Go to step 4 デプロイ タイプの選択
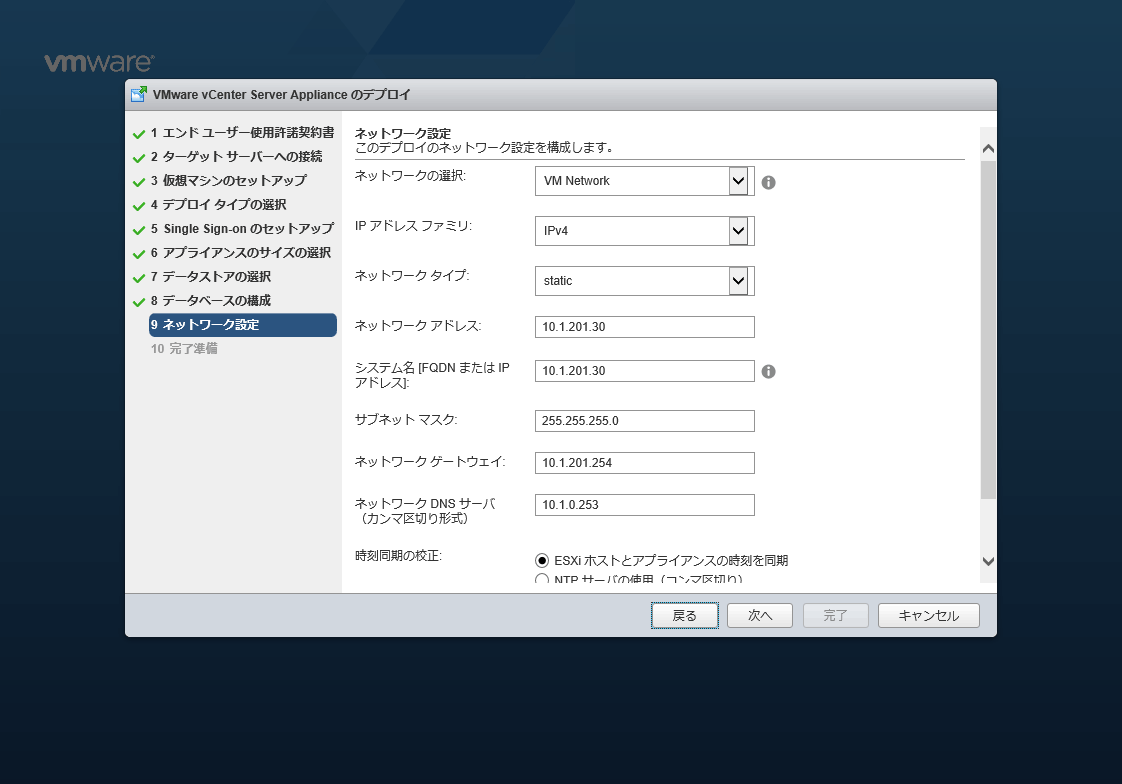Viewport: 1122px width, 784px height. (x=218, y=205)
